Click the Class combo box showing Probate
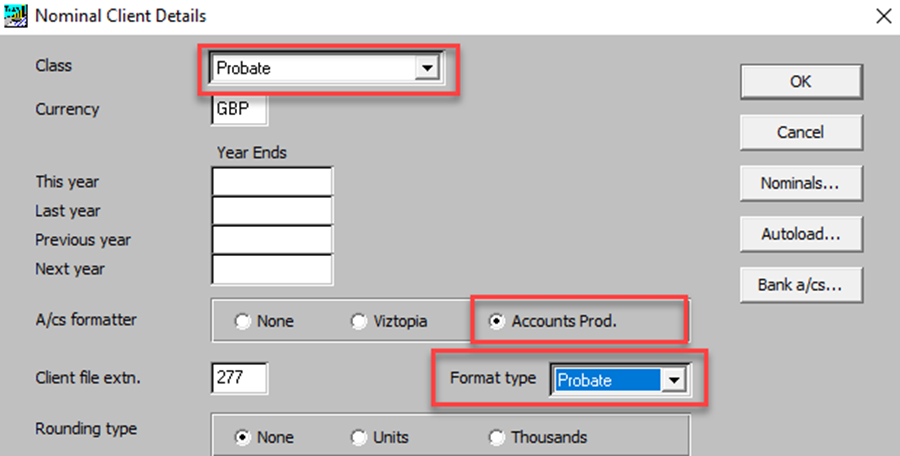The image size is (900, 456). point(325,68)
